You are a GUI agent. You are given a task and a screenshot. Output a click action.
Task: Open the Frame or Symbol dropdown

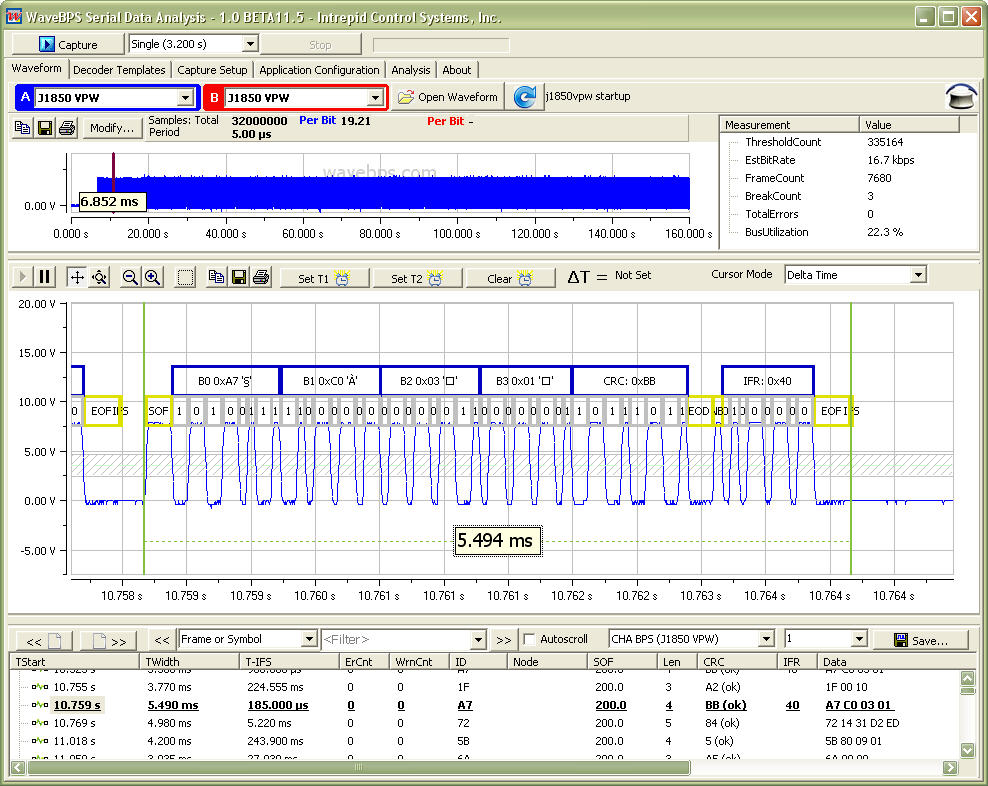tap(309, 639)
